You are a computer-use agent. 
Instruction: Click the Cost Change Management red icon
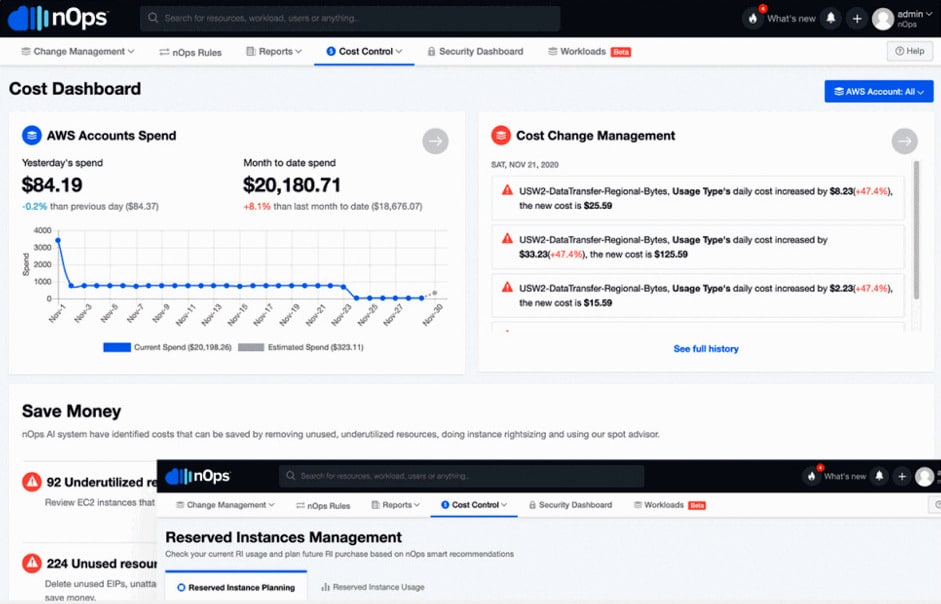501,135
